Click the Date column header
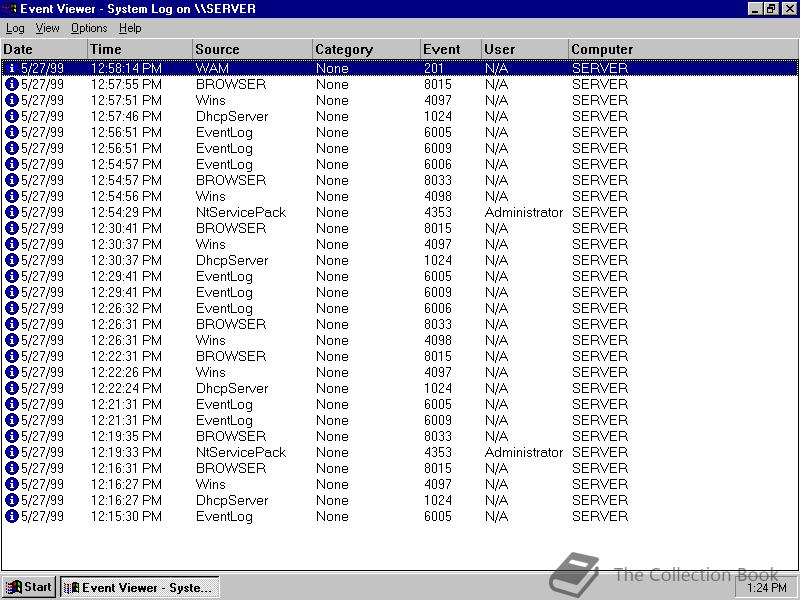Screen dimensions: 800x600 point(44,49)
